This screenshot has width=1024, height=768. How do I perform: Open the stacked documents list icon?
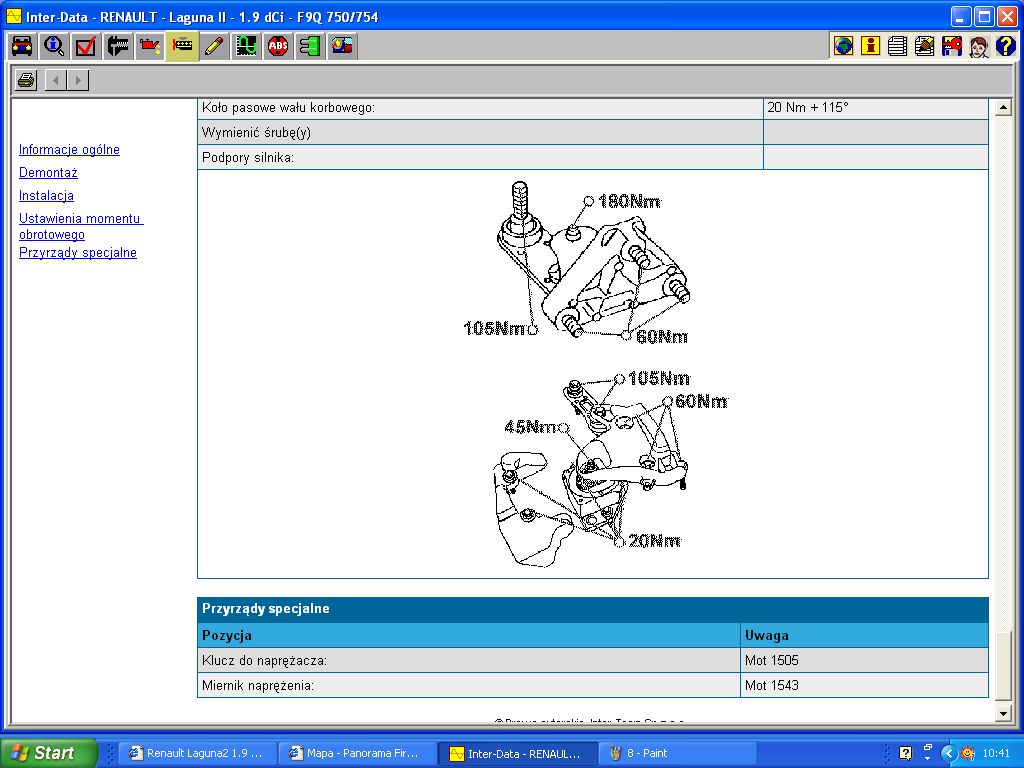click(x=897, y=46)
